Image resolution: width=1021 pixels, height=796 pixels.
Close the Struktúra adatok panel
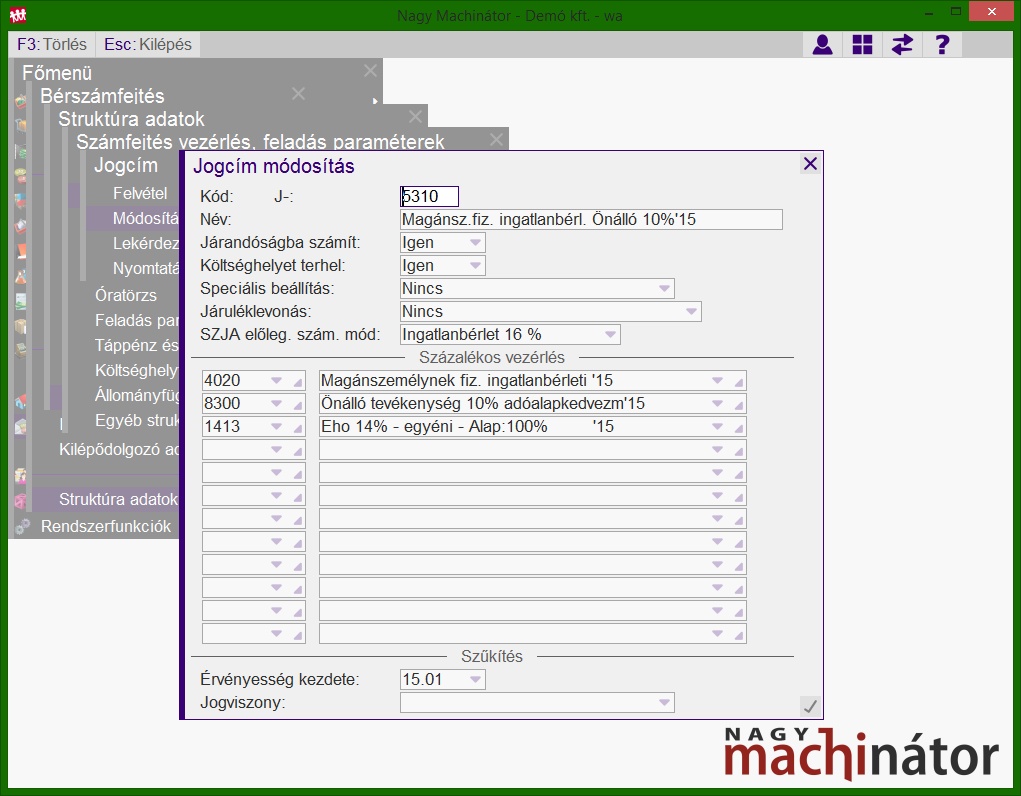tap(415, 117)
